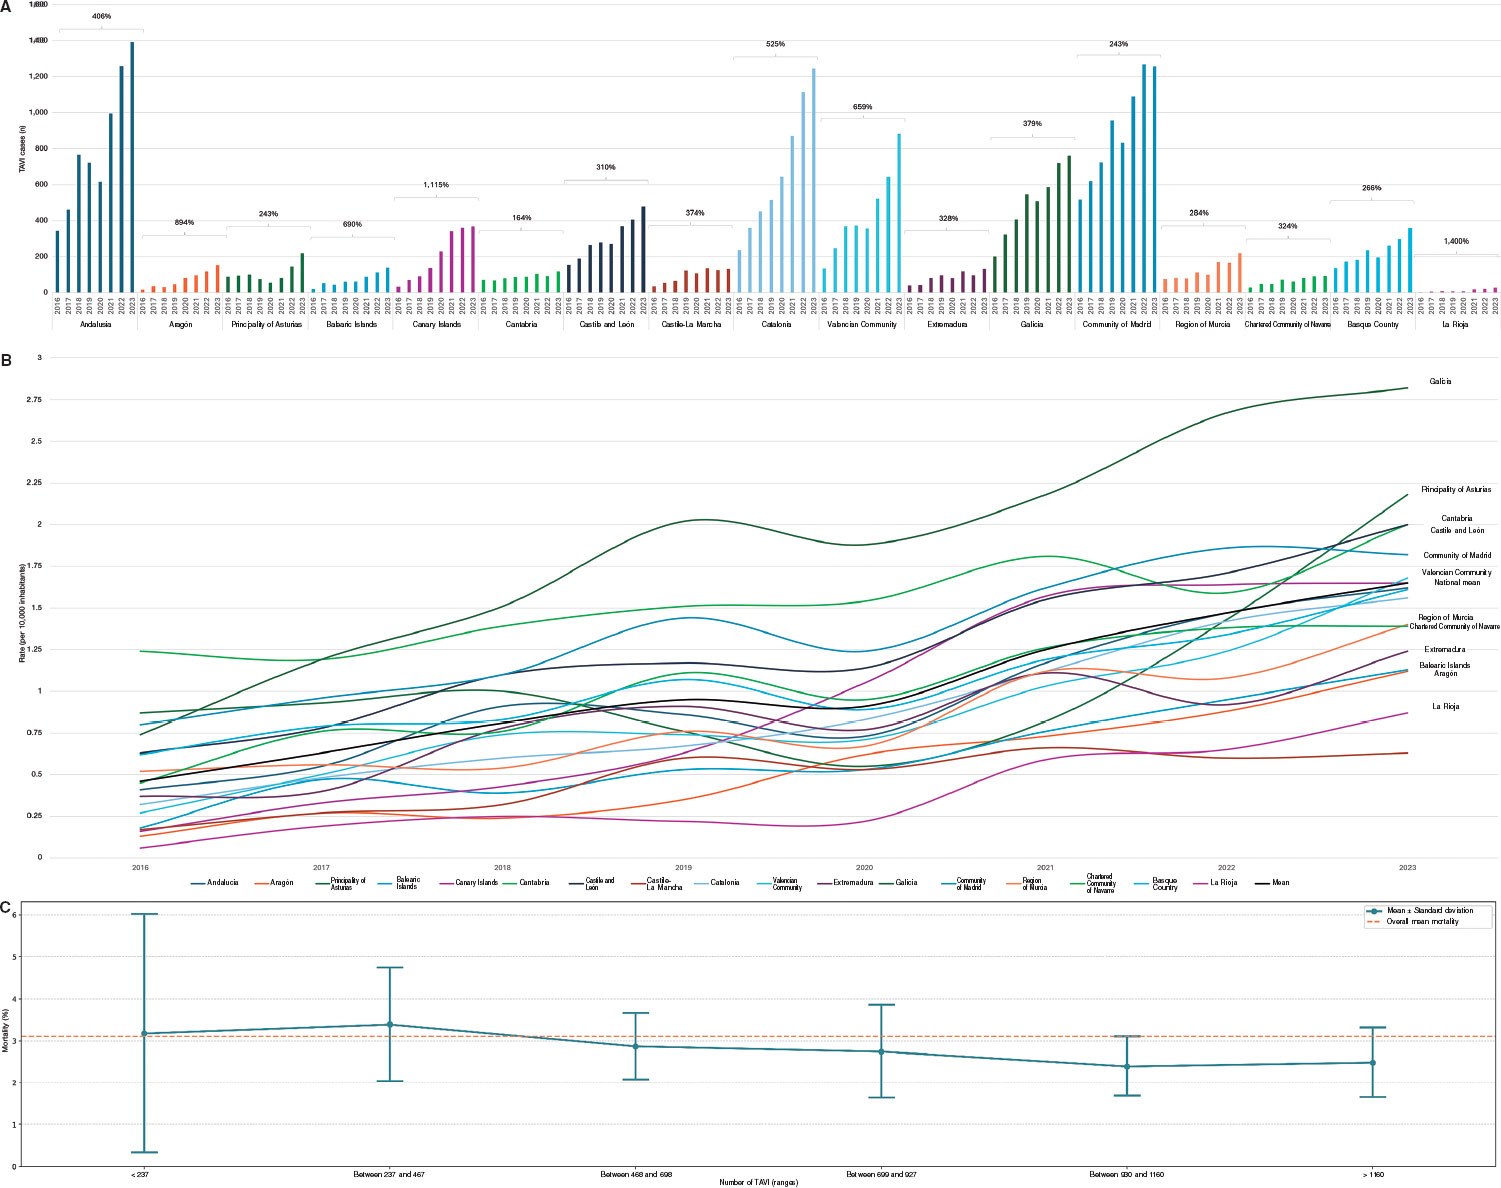Click the data point for 'Between 468 and 698'
Image resolution: width=1501 pixels, height=1188 pixels.
pyautogui.click(x=635, y=1046)
